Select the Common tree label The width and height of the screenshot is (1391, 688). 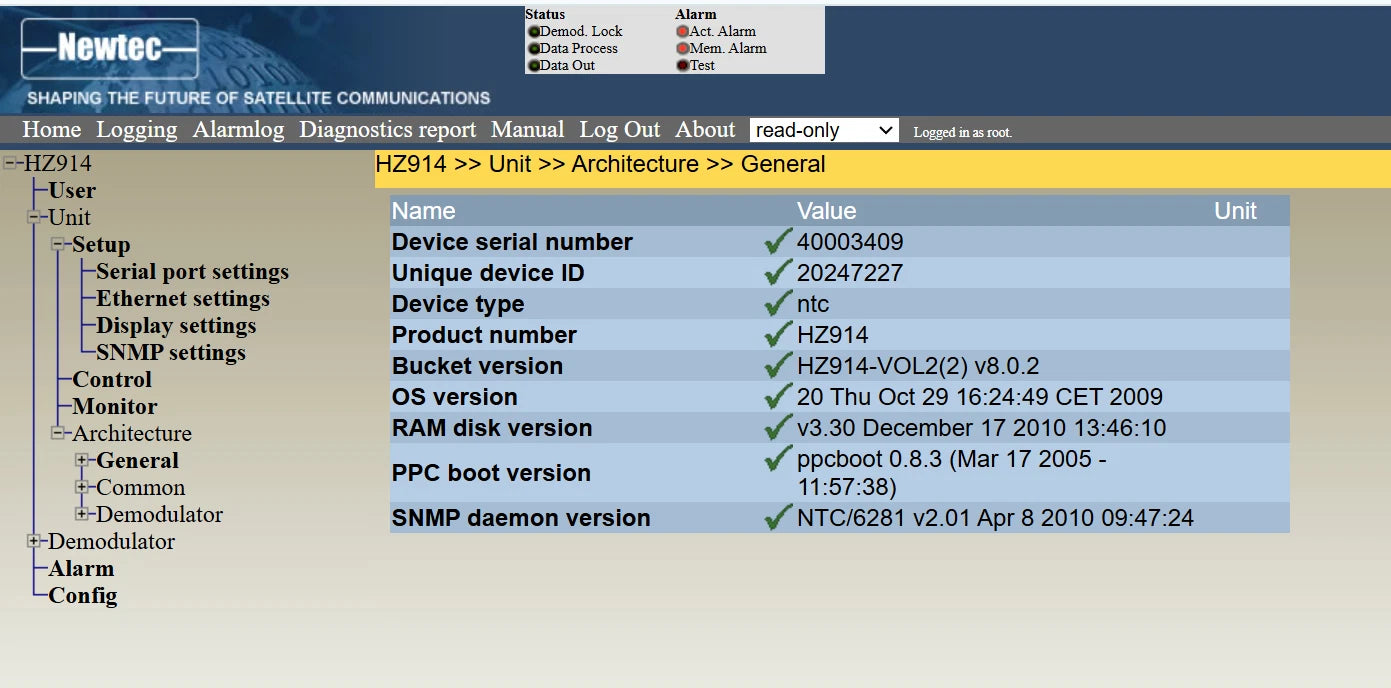coord(141,487)
